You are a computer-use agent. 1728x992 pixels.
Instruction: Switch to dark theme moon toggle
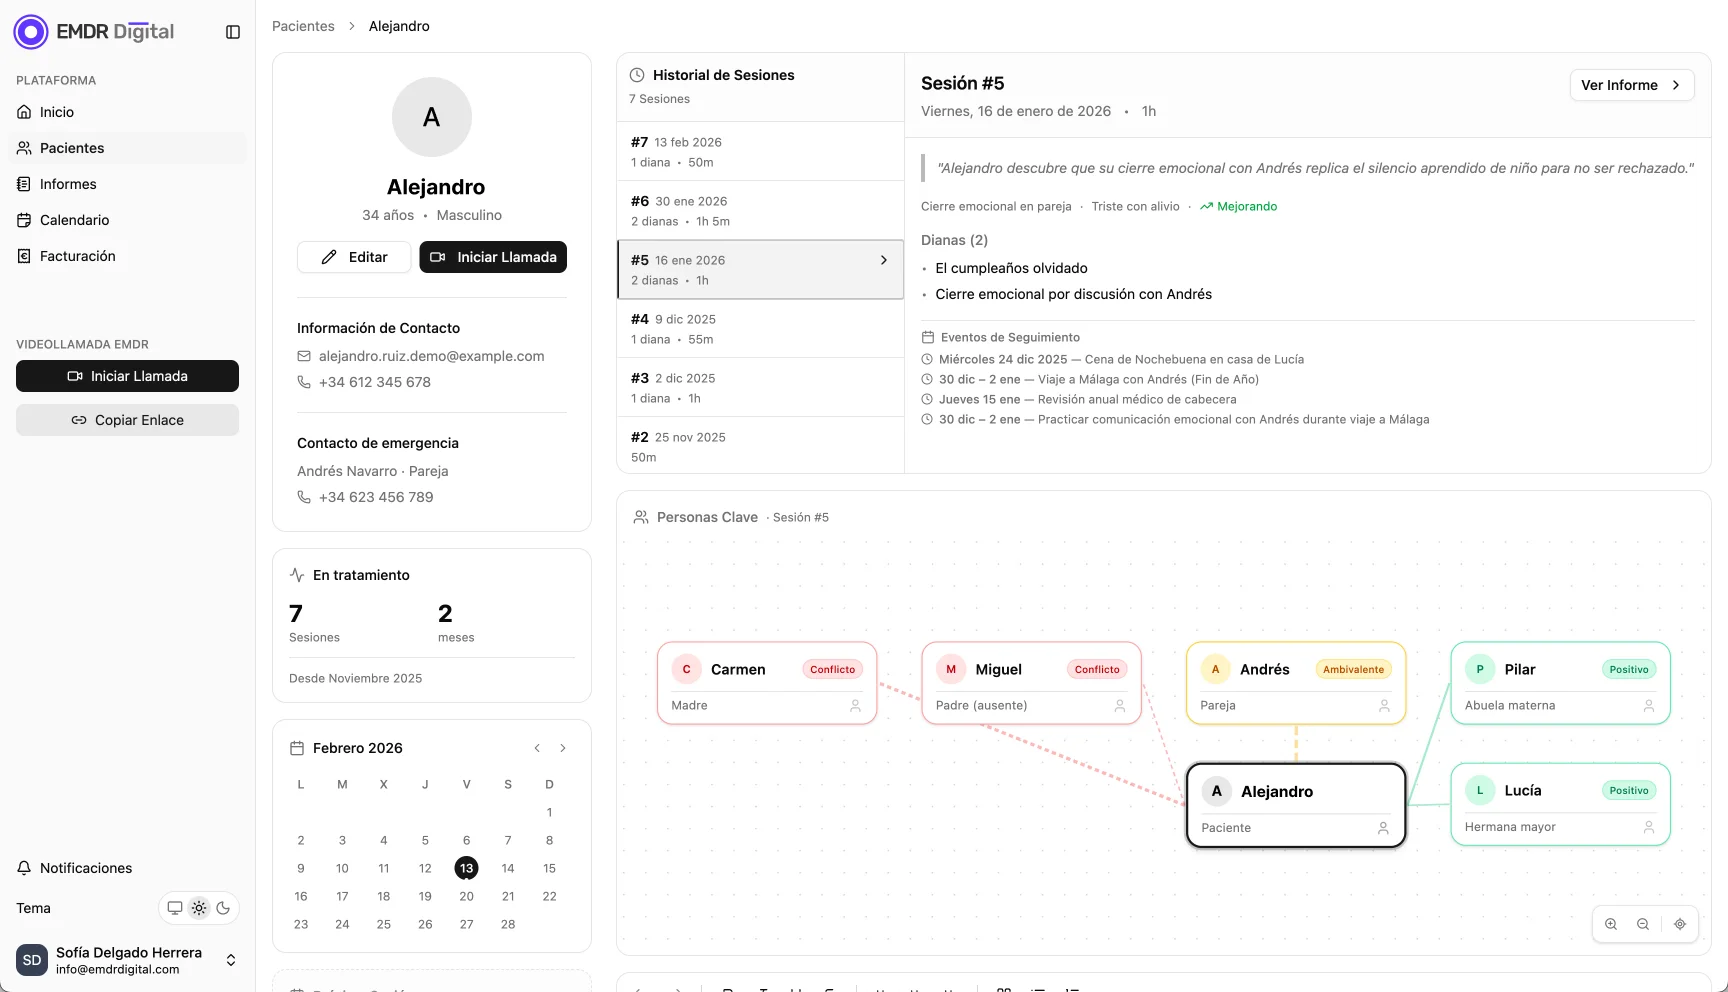[223, 908]
